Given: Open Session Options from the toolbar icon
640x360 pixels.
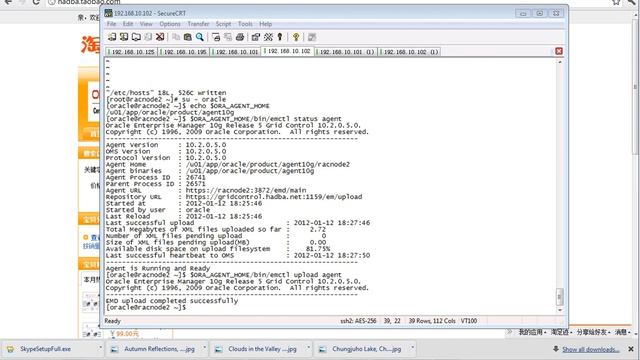Looking at the screenshot, I should (256, 37).
